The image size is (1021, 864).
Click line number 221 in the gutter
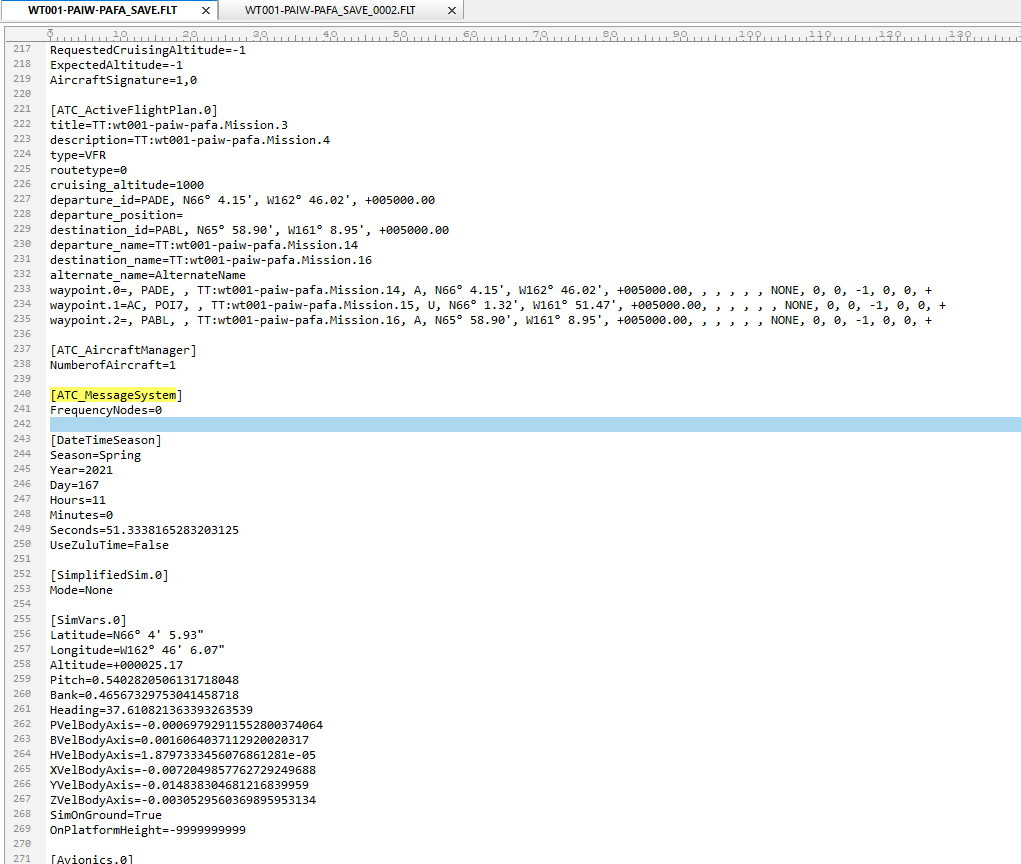point(22,109)
